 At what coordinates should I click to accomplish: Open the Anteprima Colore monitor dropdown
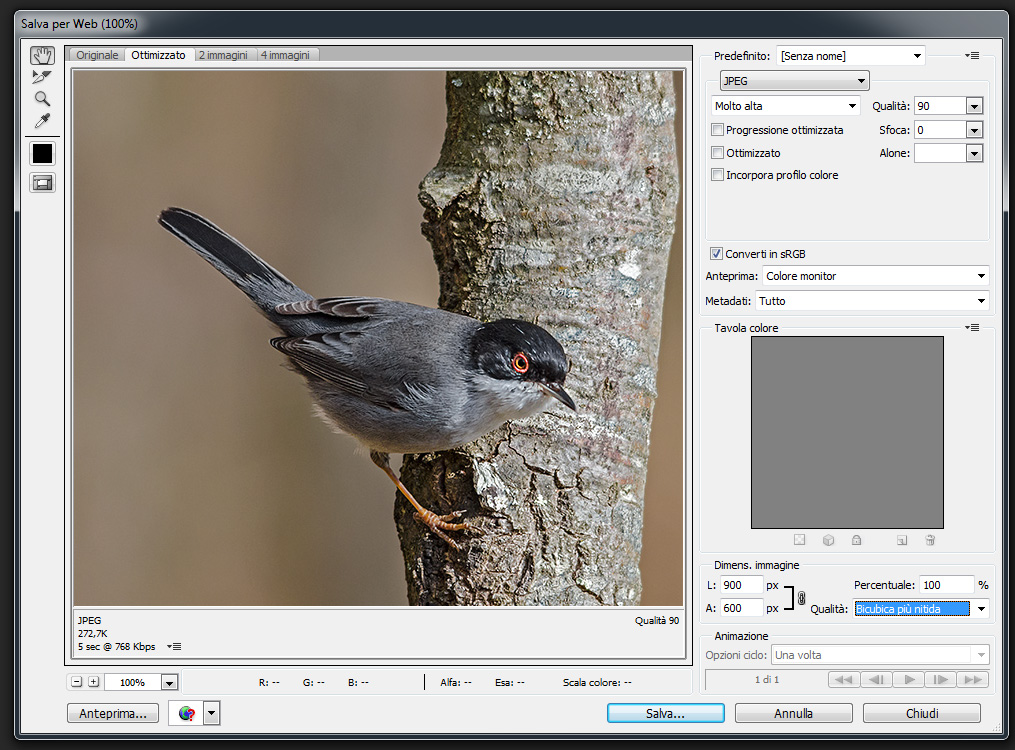(875, 276)
